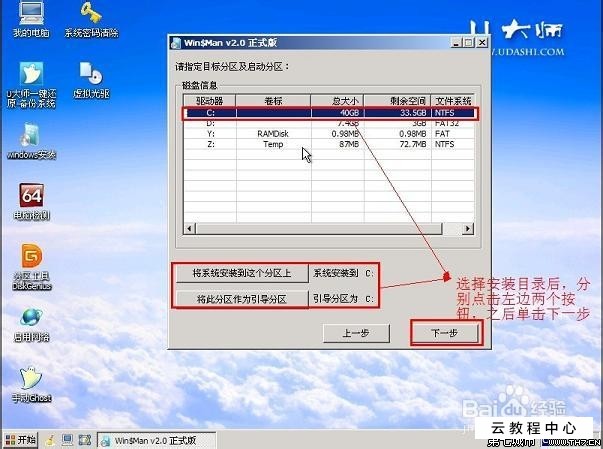
Task: Open the system password clear key icon
Action: [x=91, y=19]
